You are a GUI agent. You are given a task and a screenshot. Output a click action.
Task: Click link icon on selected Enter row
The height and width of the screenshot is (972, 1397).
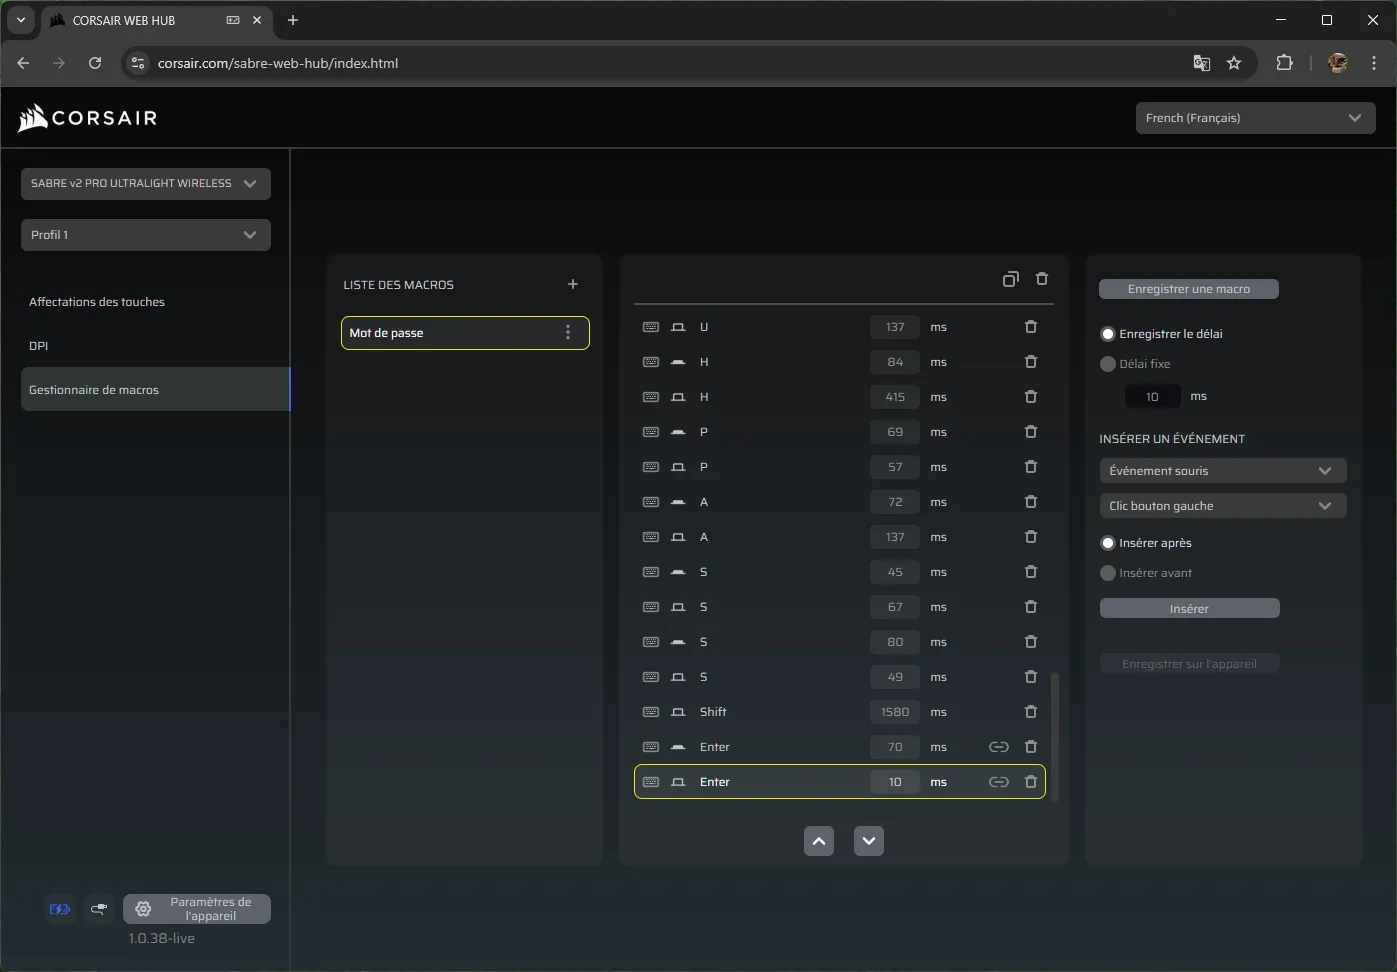click(x=998, y=782)
